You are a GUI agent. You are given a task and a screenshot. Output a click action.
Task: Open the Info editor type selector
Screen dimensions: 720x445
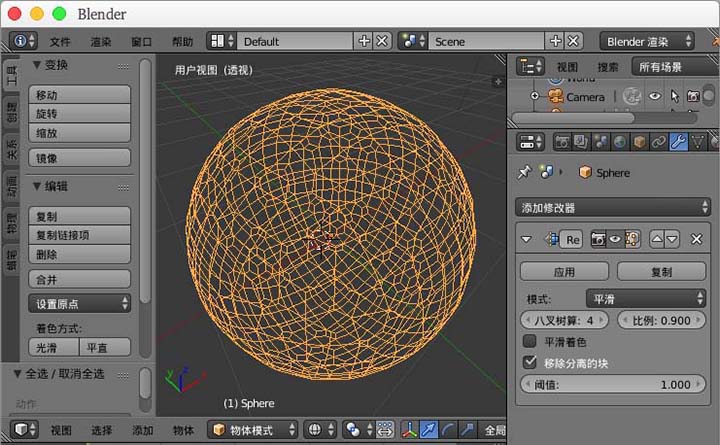(x=23, y=41)
